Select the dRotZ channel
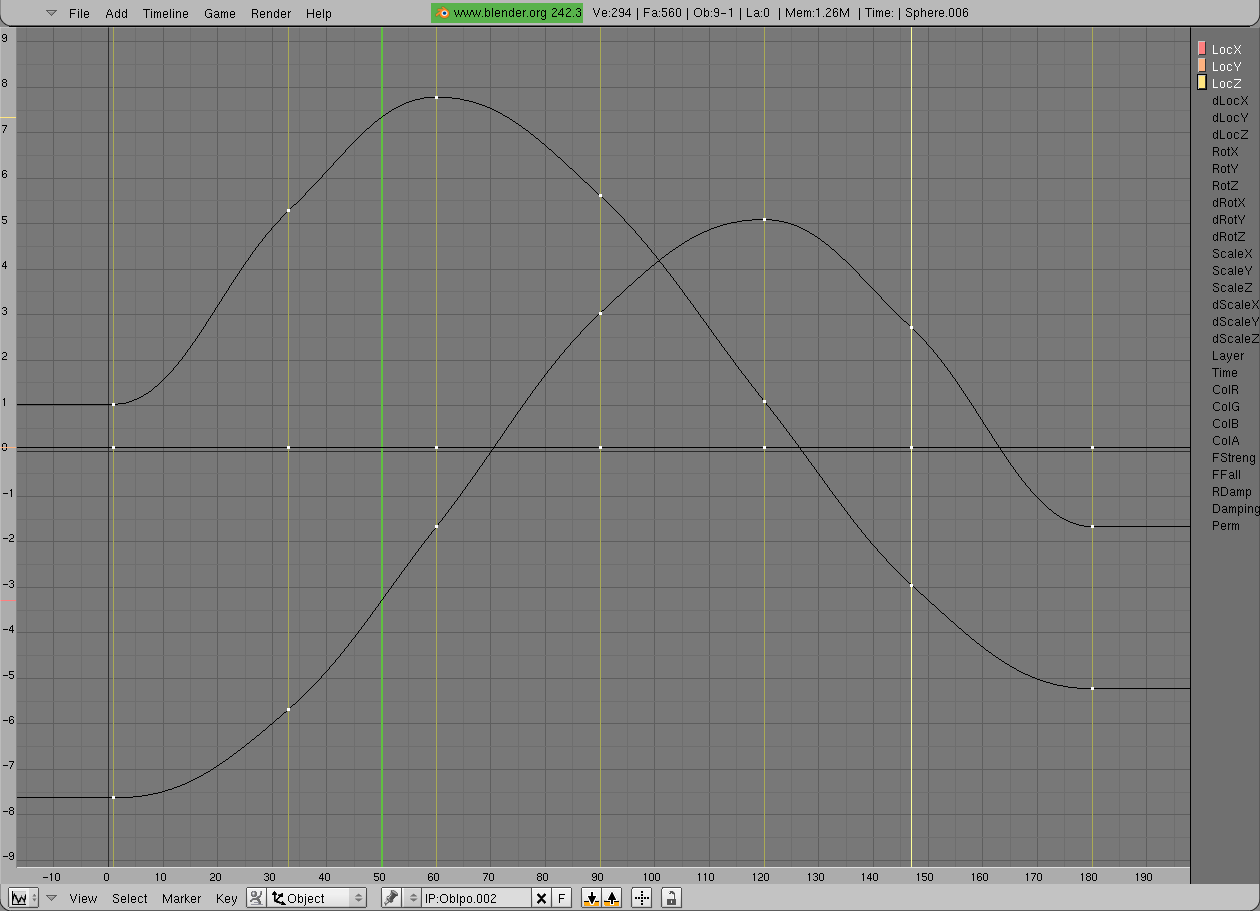 [1229, 236]
